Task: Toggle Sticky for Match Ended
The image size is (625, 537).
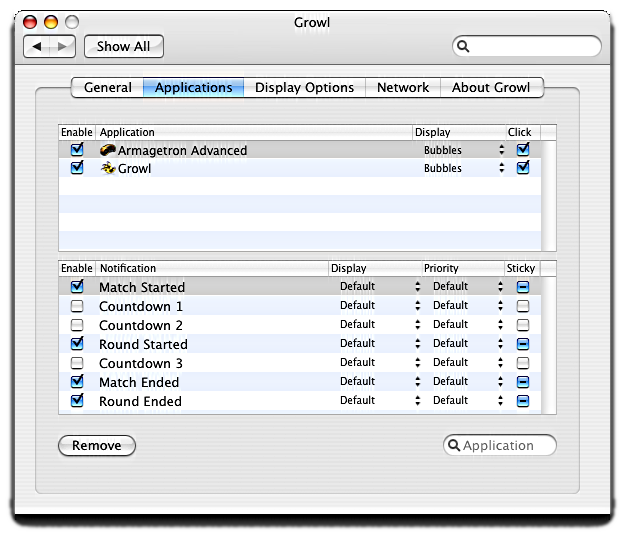Action: [x=523, y=382]
